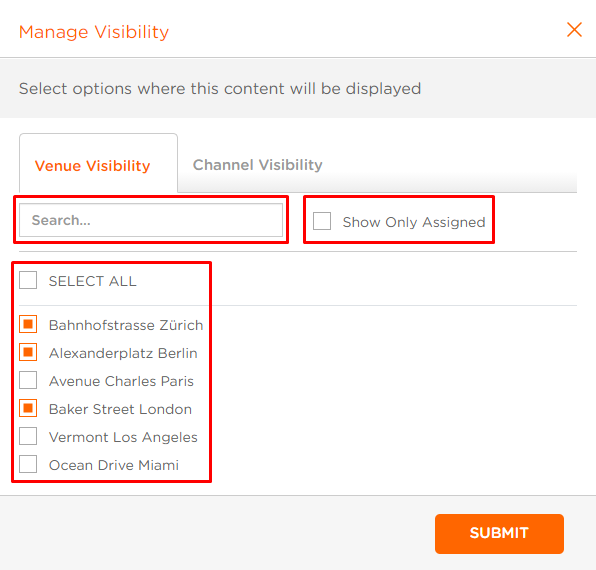The image size is (596, 570).
Task: Select the Venue Visibility tab
Action: pyautogui.click(x=92, y=166)
